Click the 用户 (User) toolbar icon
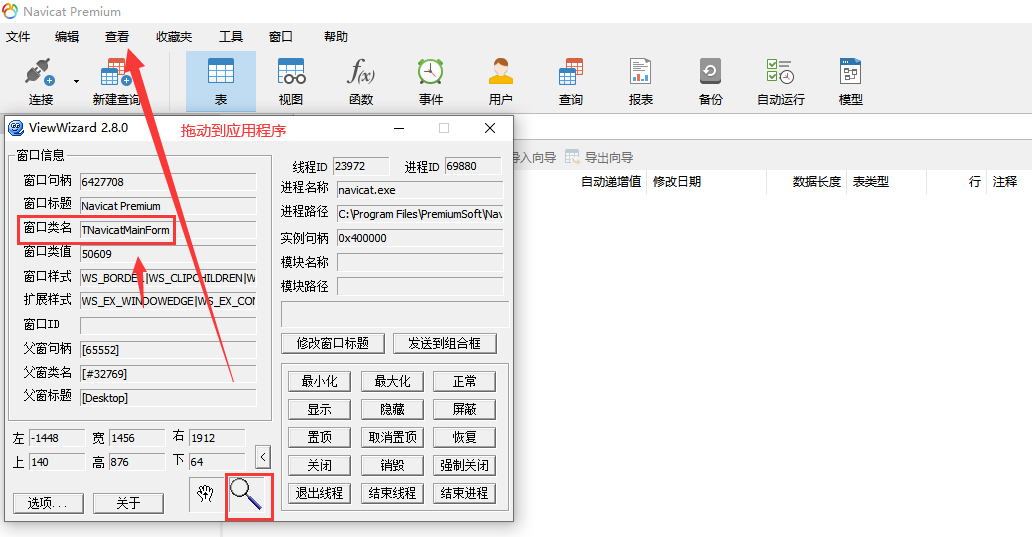The image size is (1032, 537). [x=500, y=71]
